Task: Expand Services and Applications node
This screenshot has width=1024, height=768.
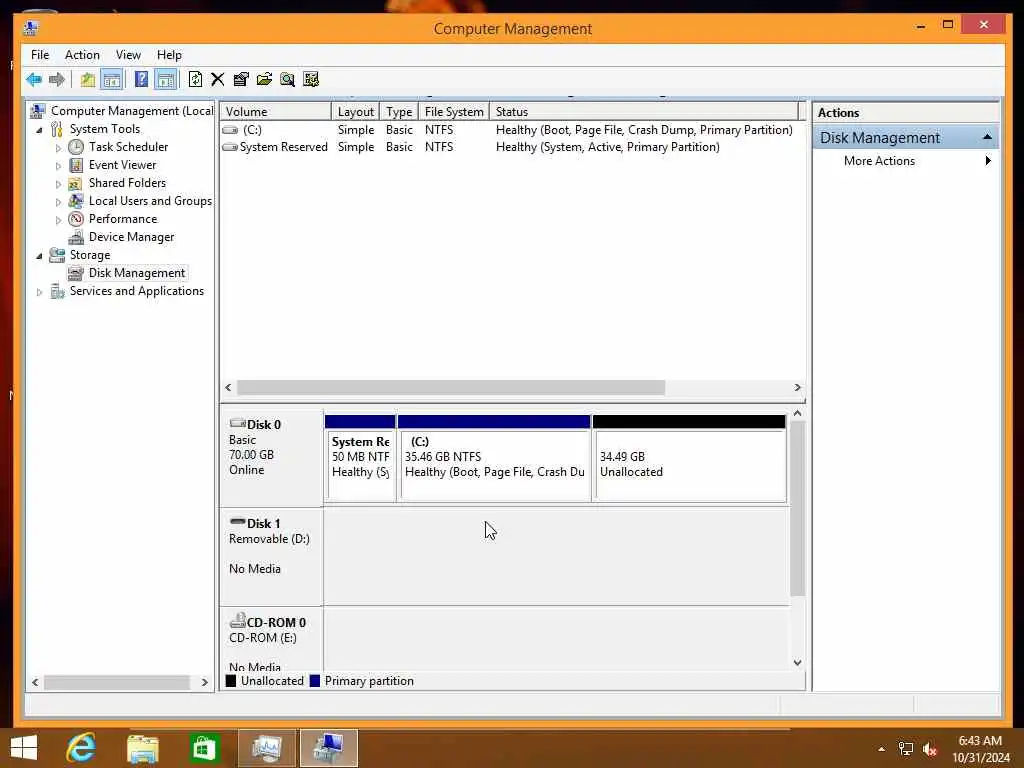Action: point(39,293)
